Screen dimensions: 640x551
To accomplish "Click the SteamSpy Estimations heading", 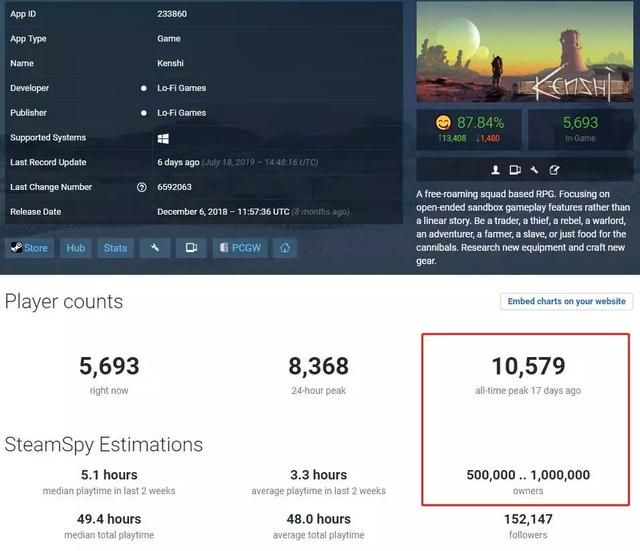I will point(104,444).
